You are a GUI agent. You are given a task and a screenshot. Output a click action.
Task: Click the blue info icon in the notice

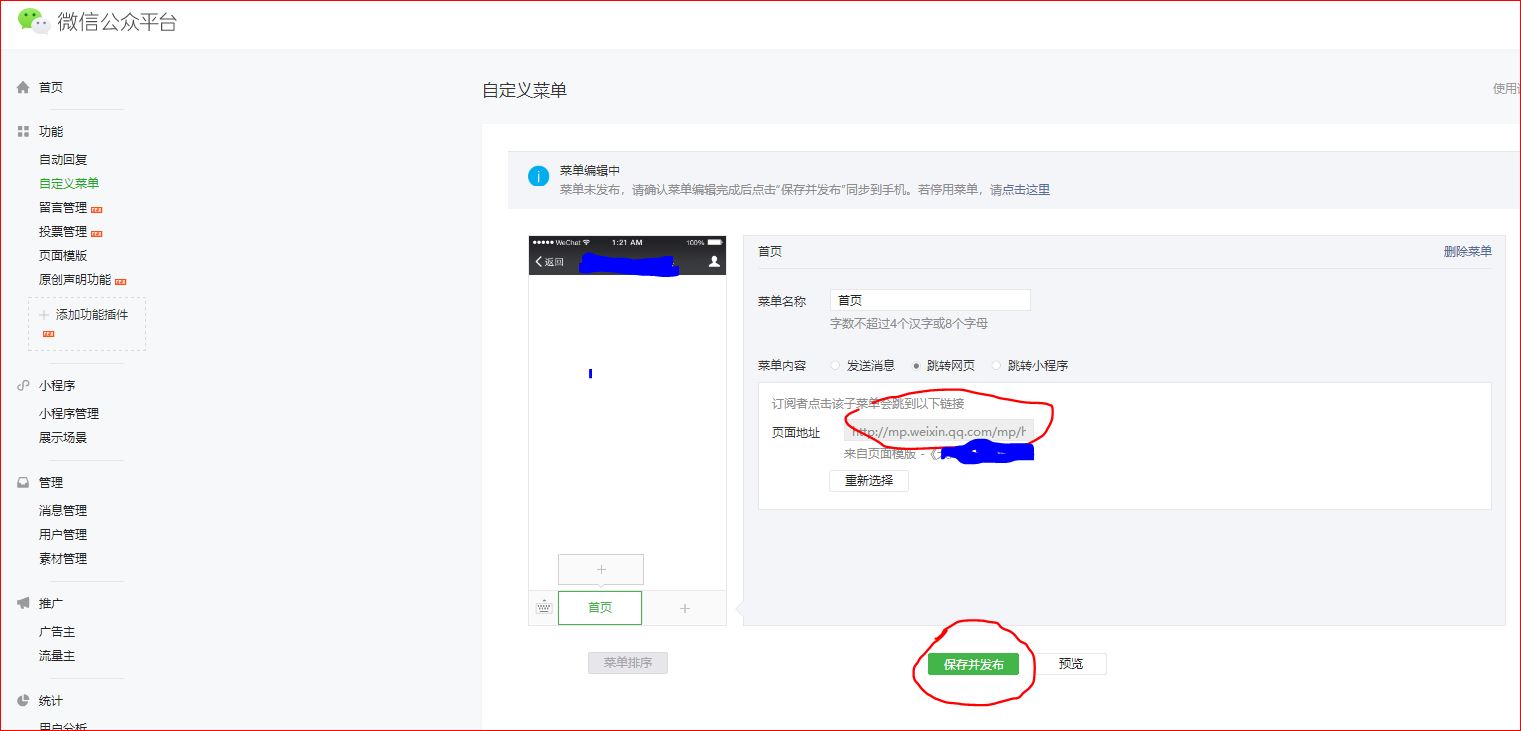(538, 177)
